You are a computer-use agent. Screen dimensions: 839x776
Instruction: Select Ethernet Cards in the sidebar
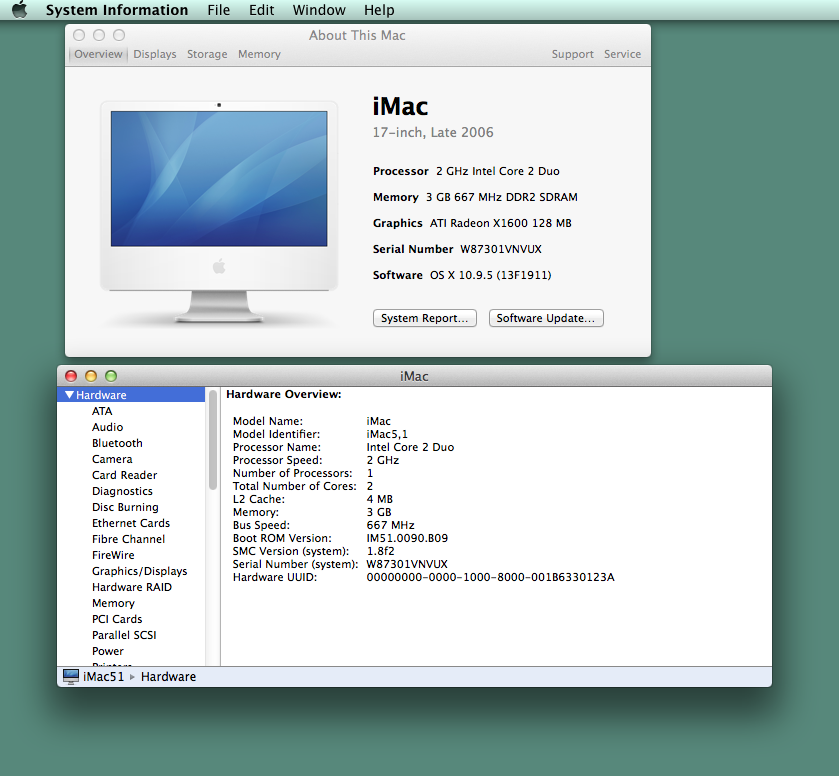pos(131,523)
